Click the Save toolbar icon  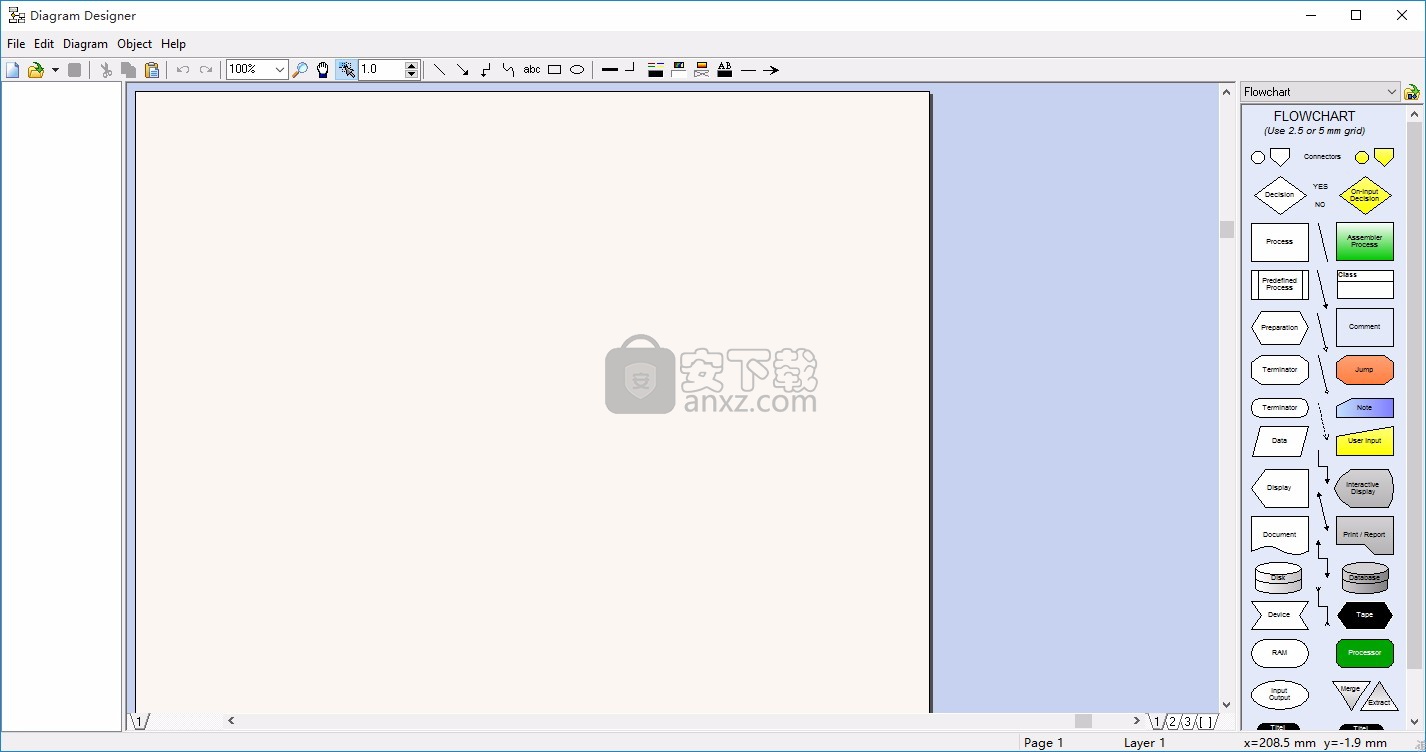[x=74, y=70]
